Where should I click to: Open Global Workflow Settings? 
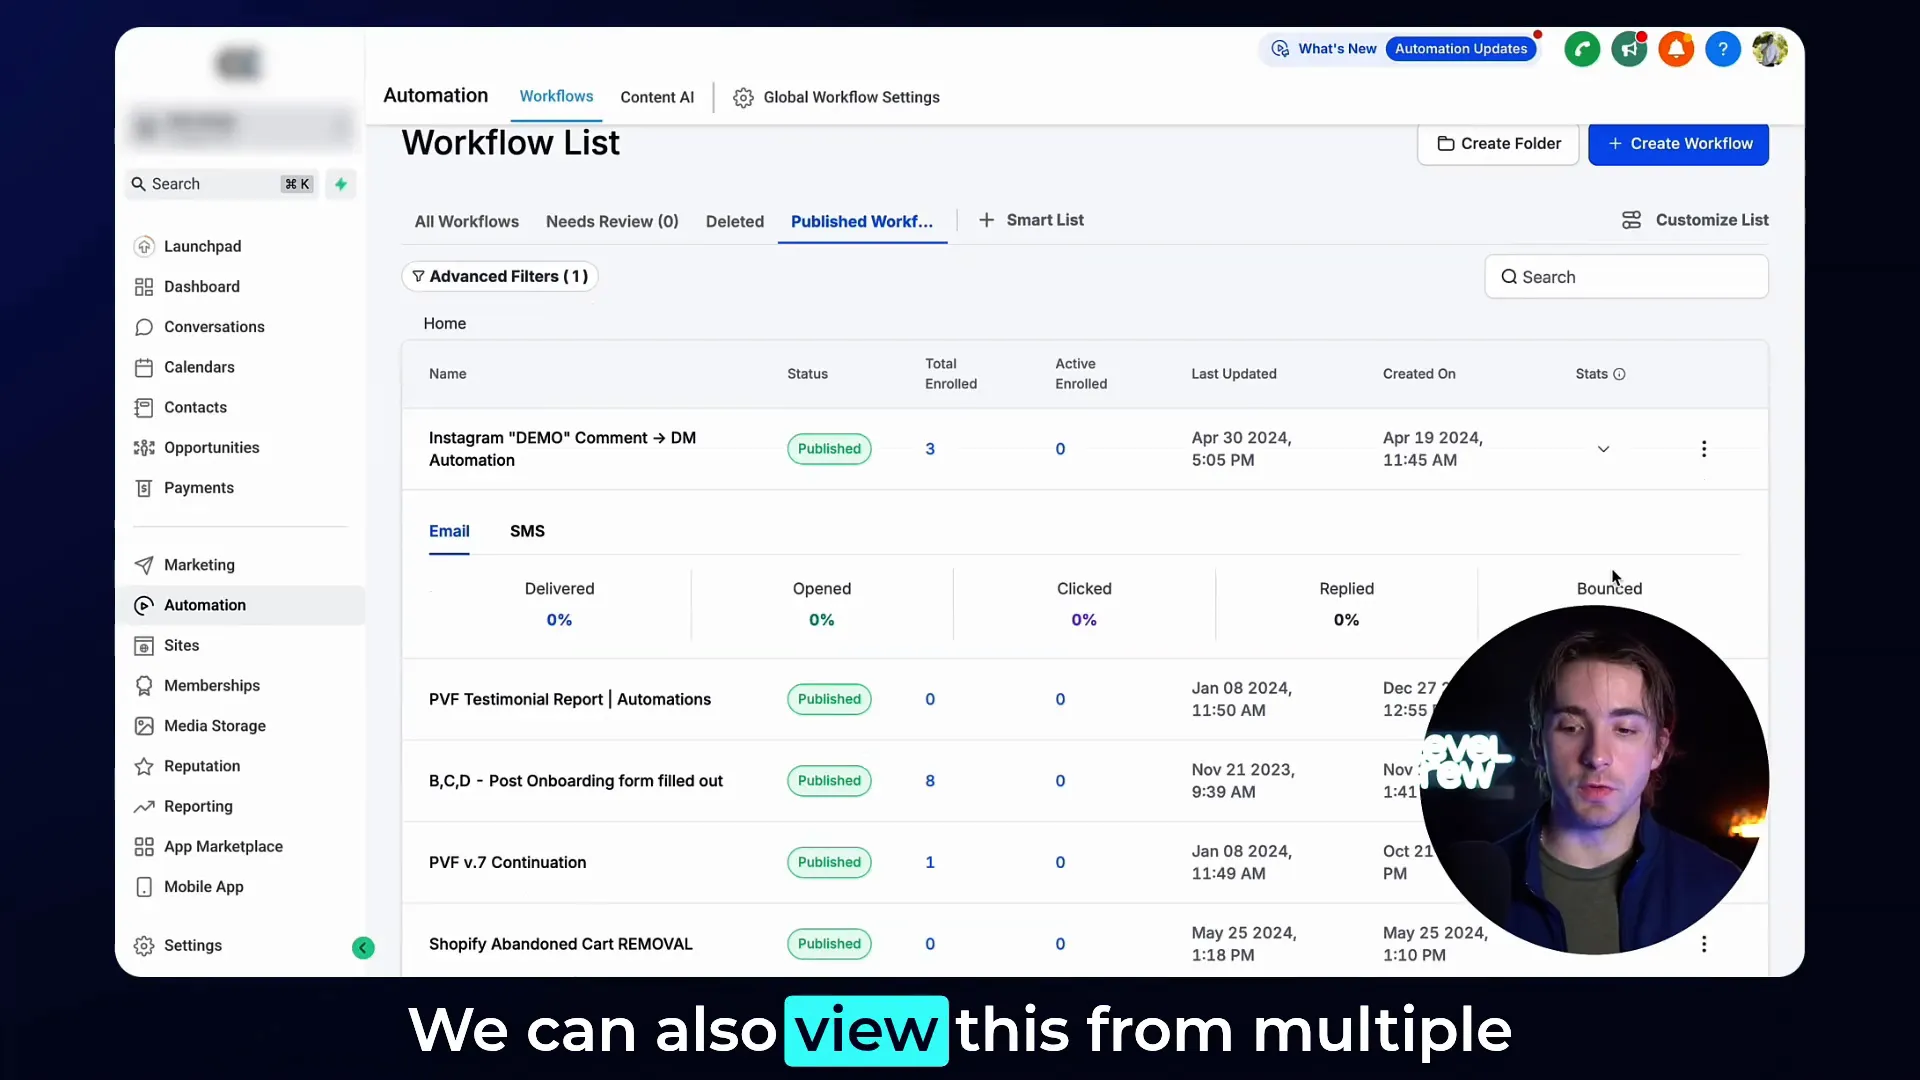(837, 97)
